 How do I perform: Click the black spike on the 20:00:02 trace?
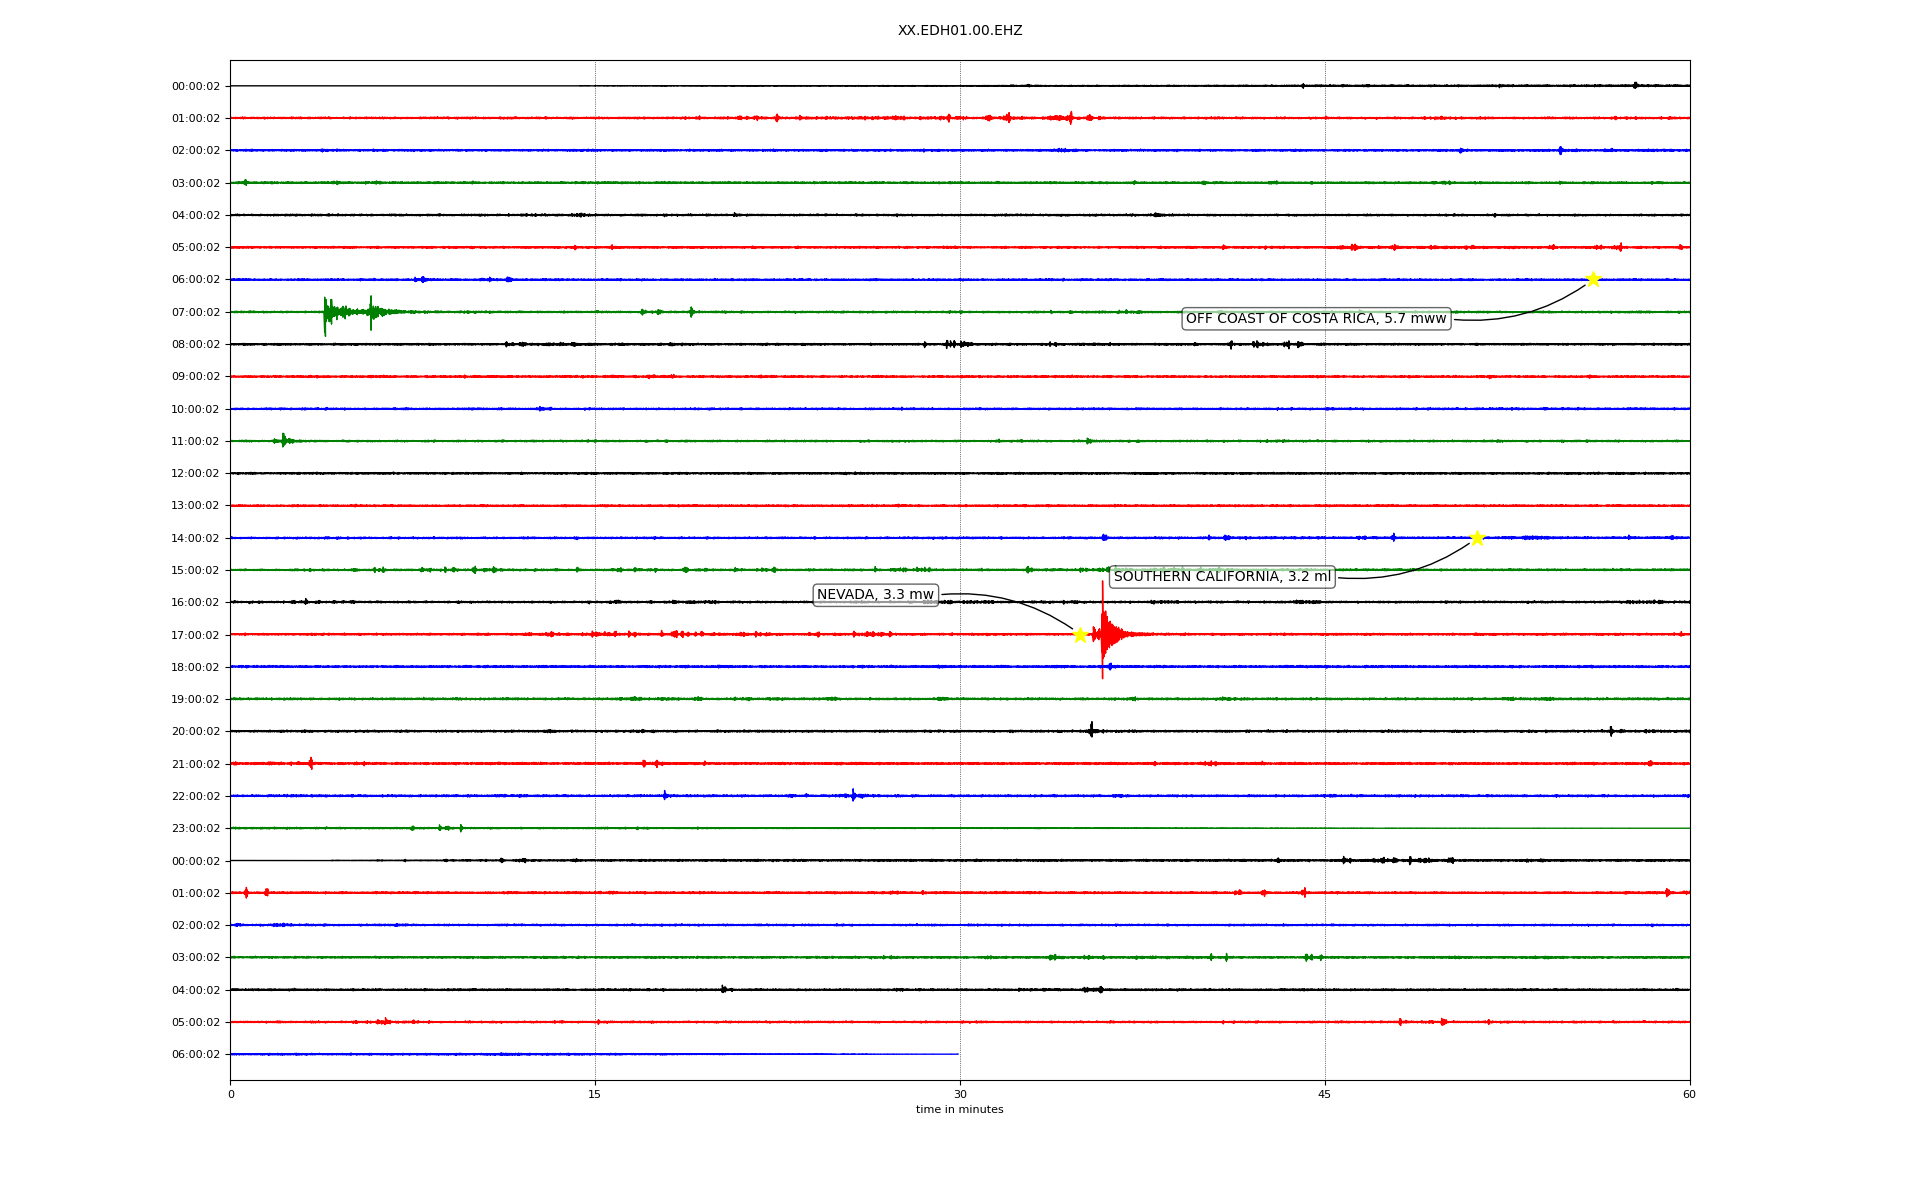[1091, 730]
